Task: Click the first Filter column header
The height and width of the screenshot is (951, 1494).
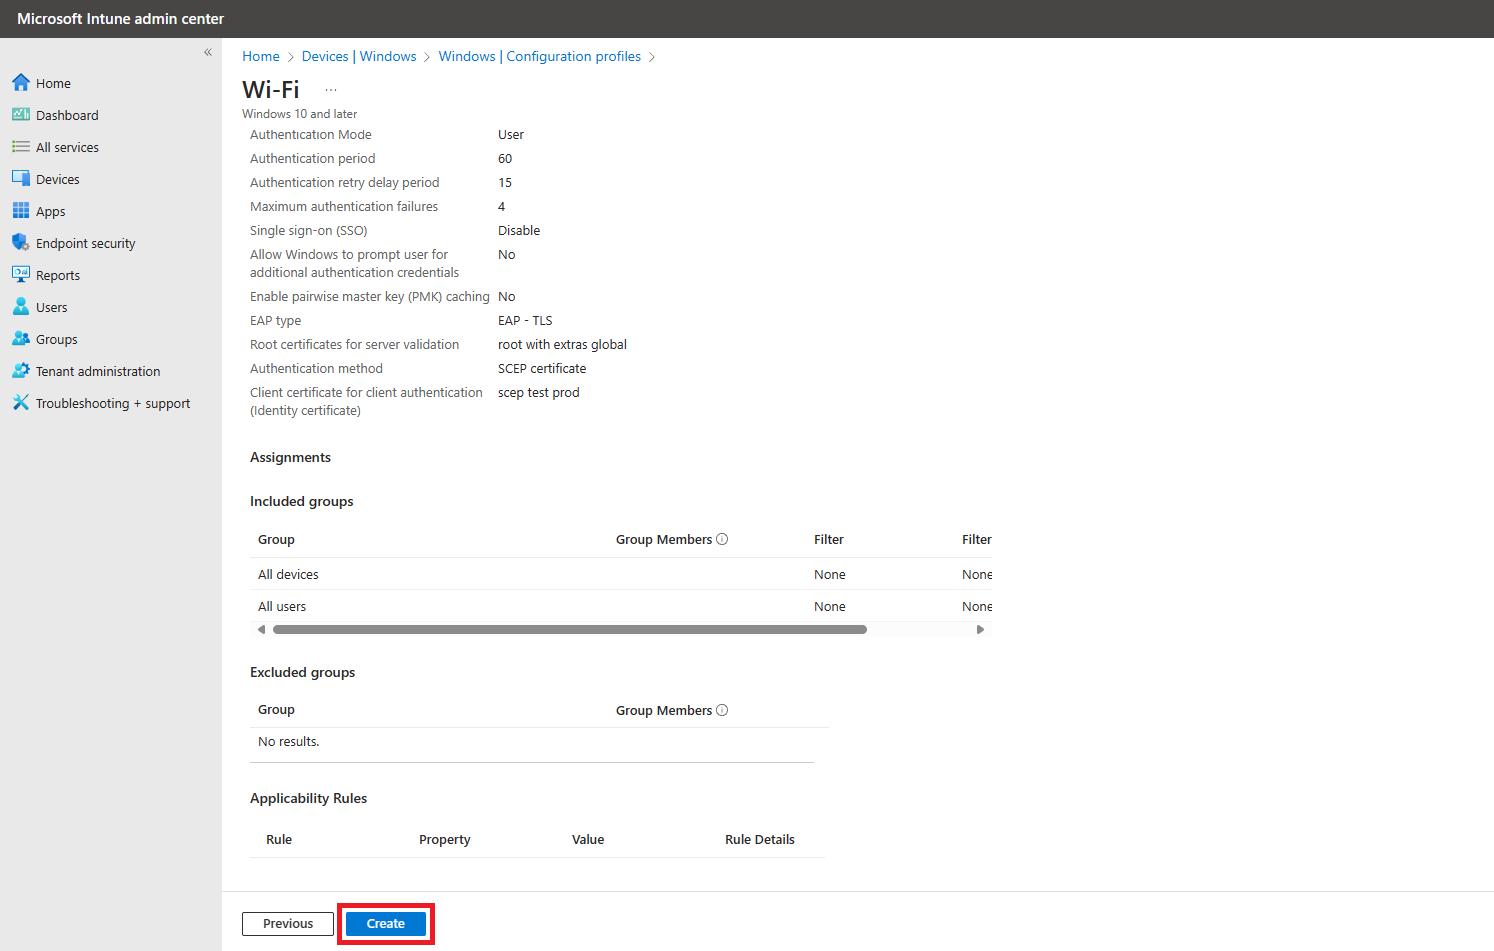Action: tap(829, 539)
